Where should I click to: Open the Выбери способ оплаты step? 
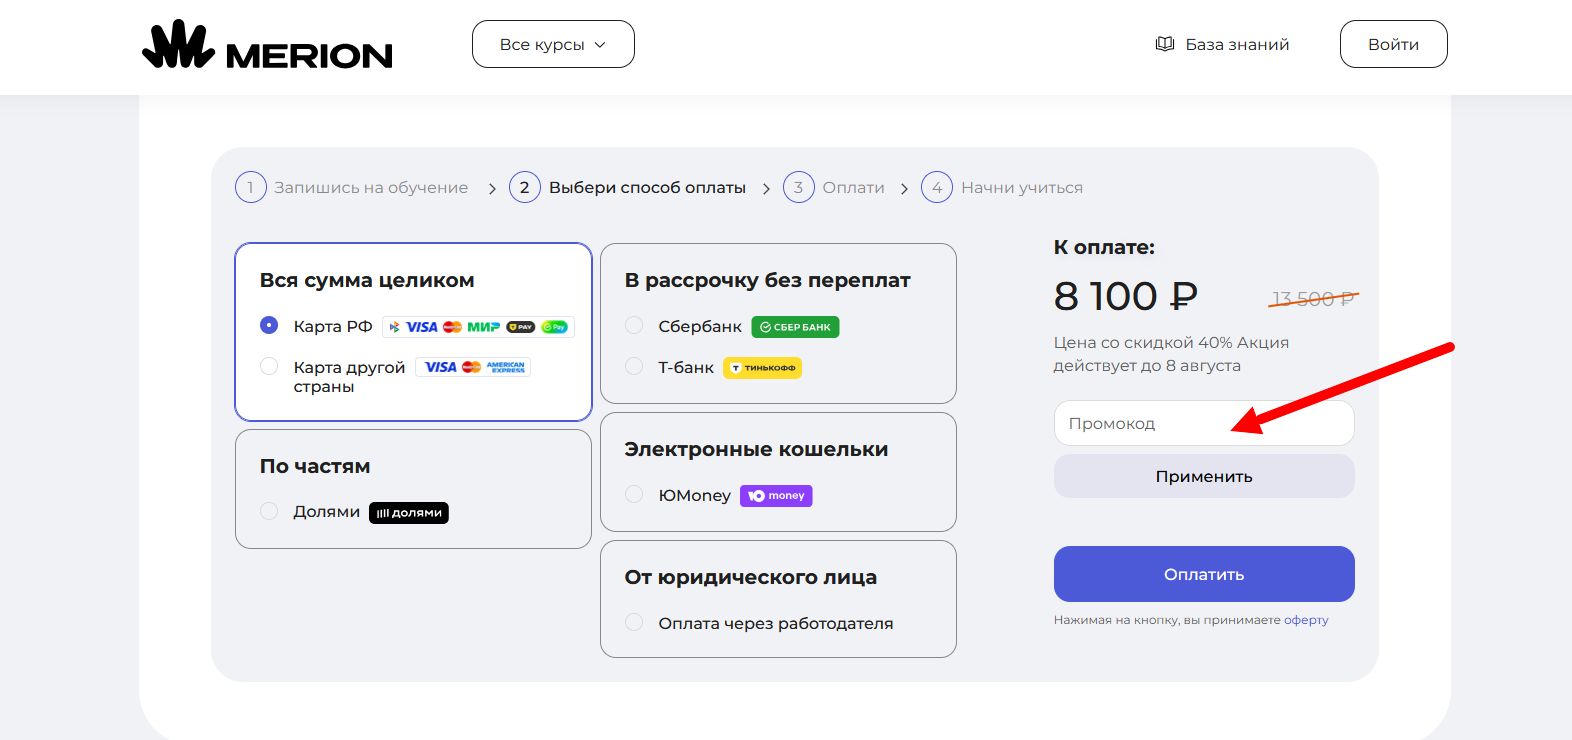tap(647, 187)
